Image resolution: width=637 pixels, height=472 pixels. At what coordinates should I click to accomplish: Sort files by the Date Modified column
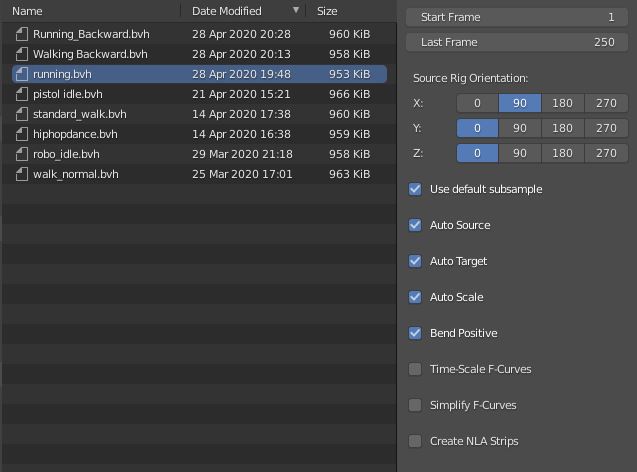pos(227,11)
